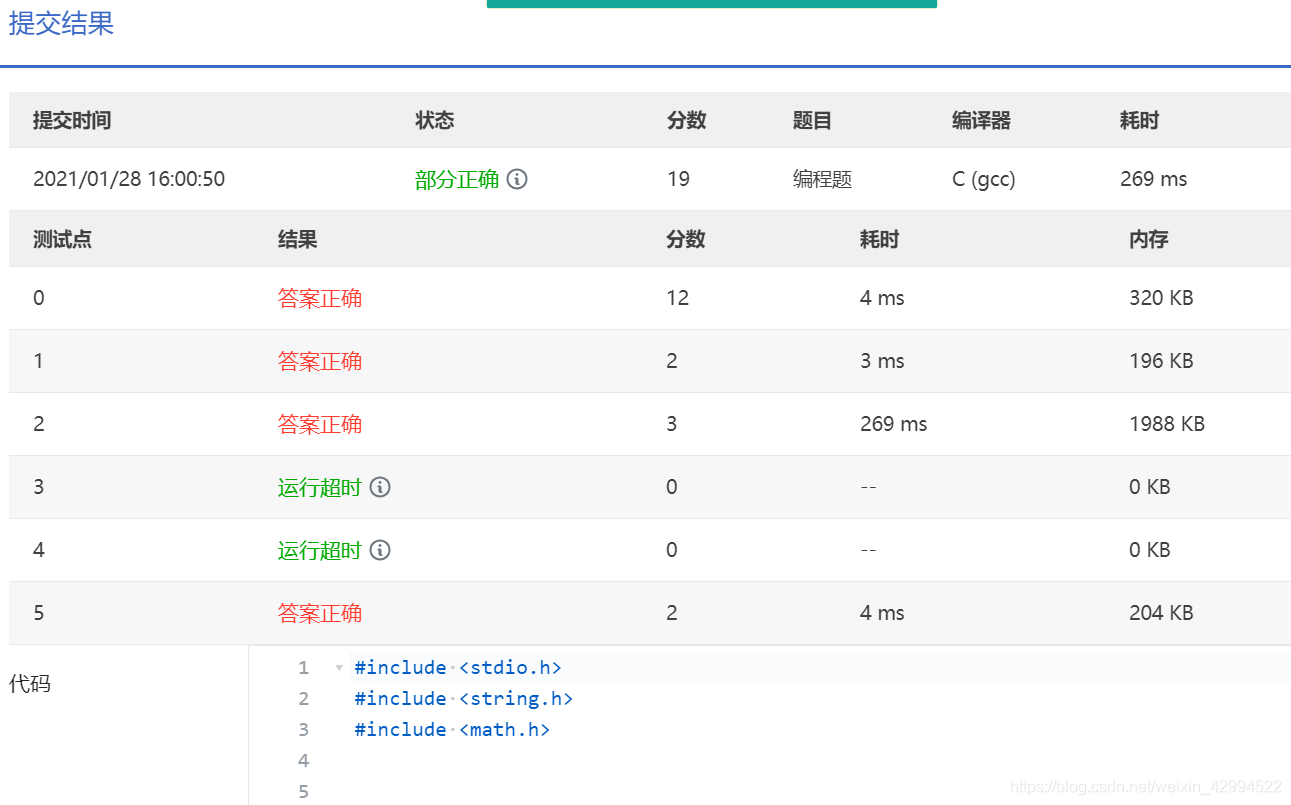Screen dimensions: 1291x805
Task: Select the 部分正确 status text
Action: [457, 179]
